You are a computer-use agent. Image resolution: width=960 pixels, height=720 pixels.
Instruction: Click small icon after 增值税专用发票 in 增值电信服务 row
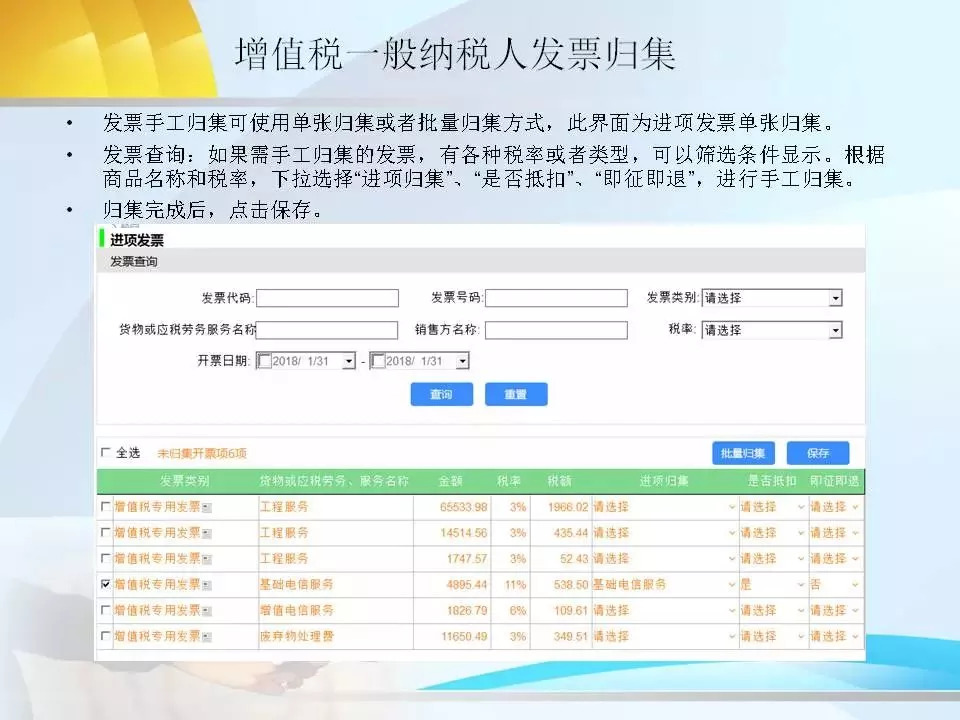click(207, 611)
